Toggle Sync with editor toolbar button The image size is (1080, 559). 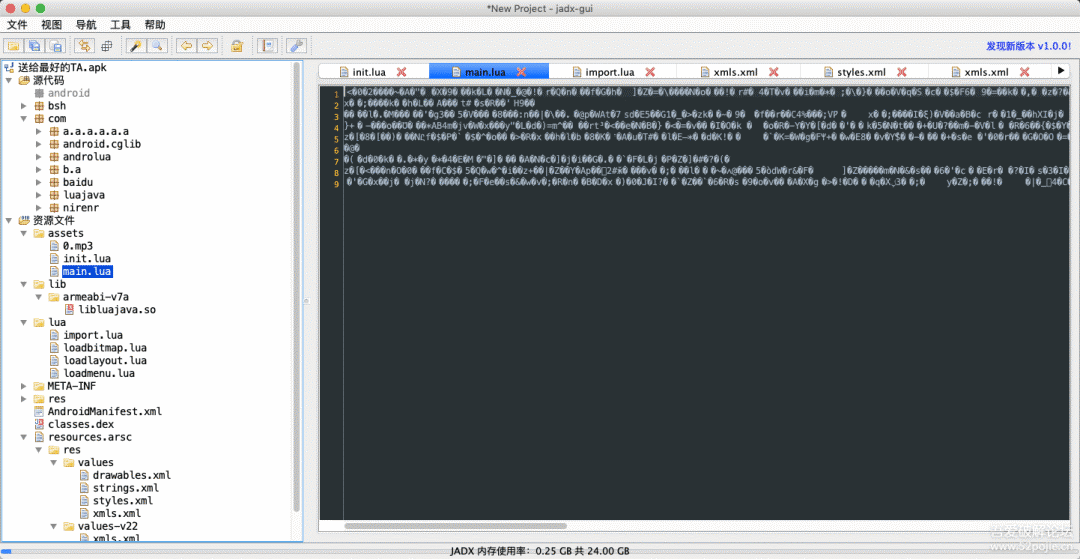pos(85,46)
